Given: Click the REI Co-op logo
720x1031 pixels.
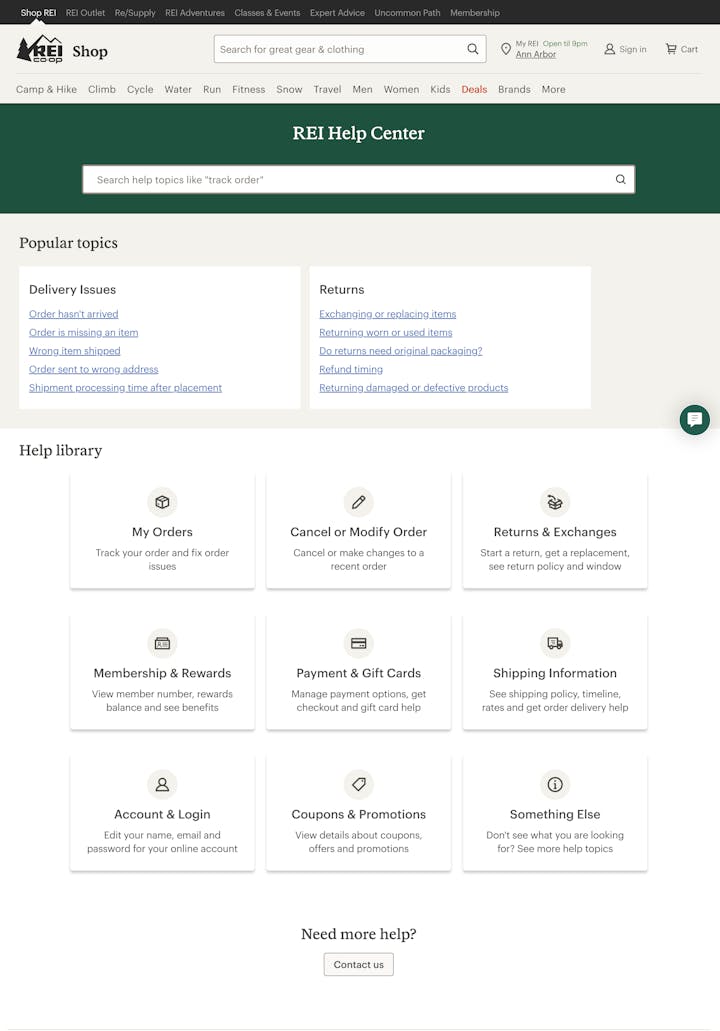Looking at the screenshot, I should click(x=40, y=50).
